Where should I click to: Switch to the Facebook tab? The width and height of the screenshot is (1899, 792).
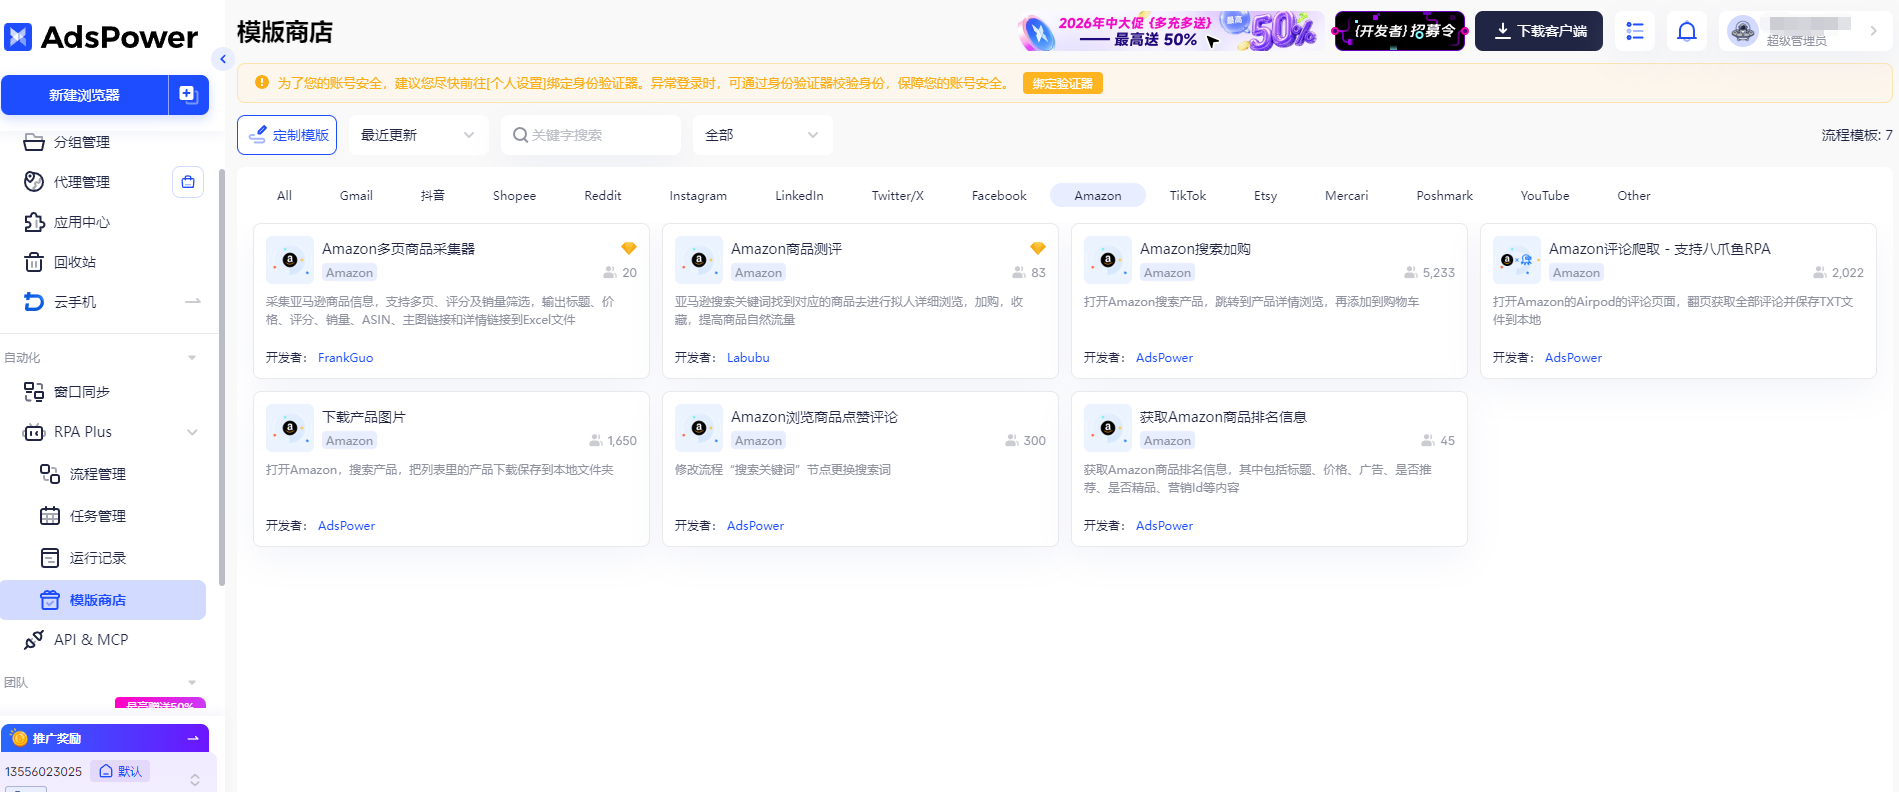999,196
